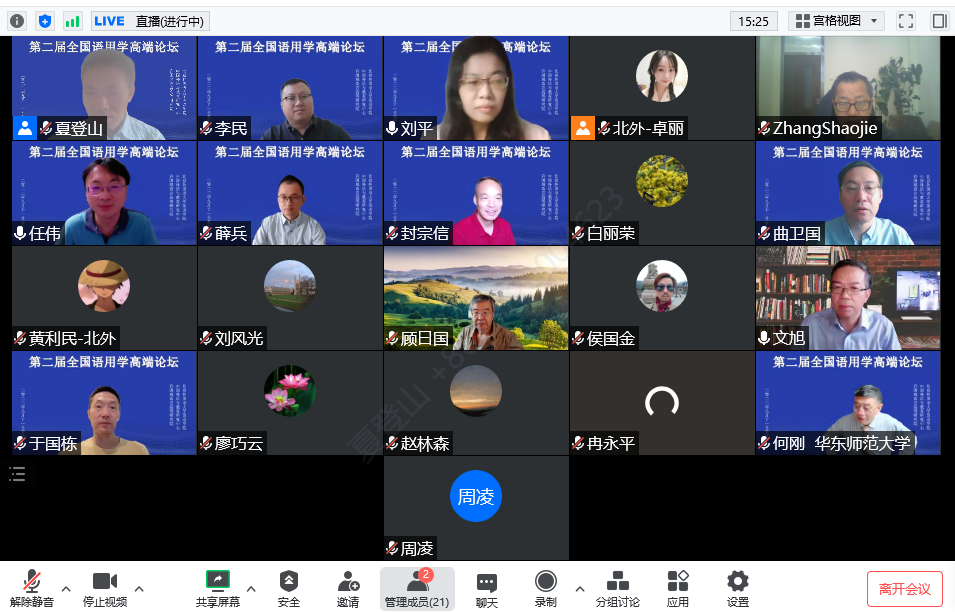Screen dimensions: 955x612
Task: Expand share screen options arrow
Action: coord(251,588)
